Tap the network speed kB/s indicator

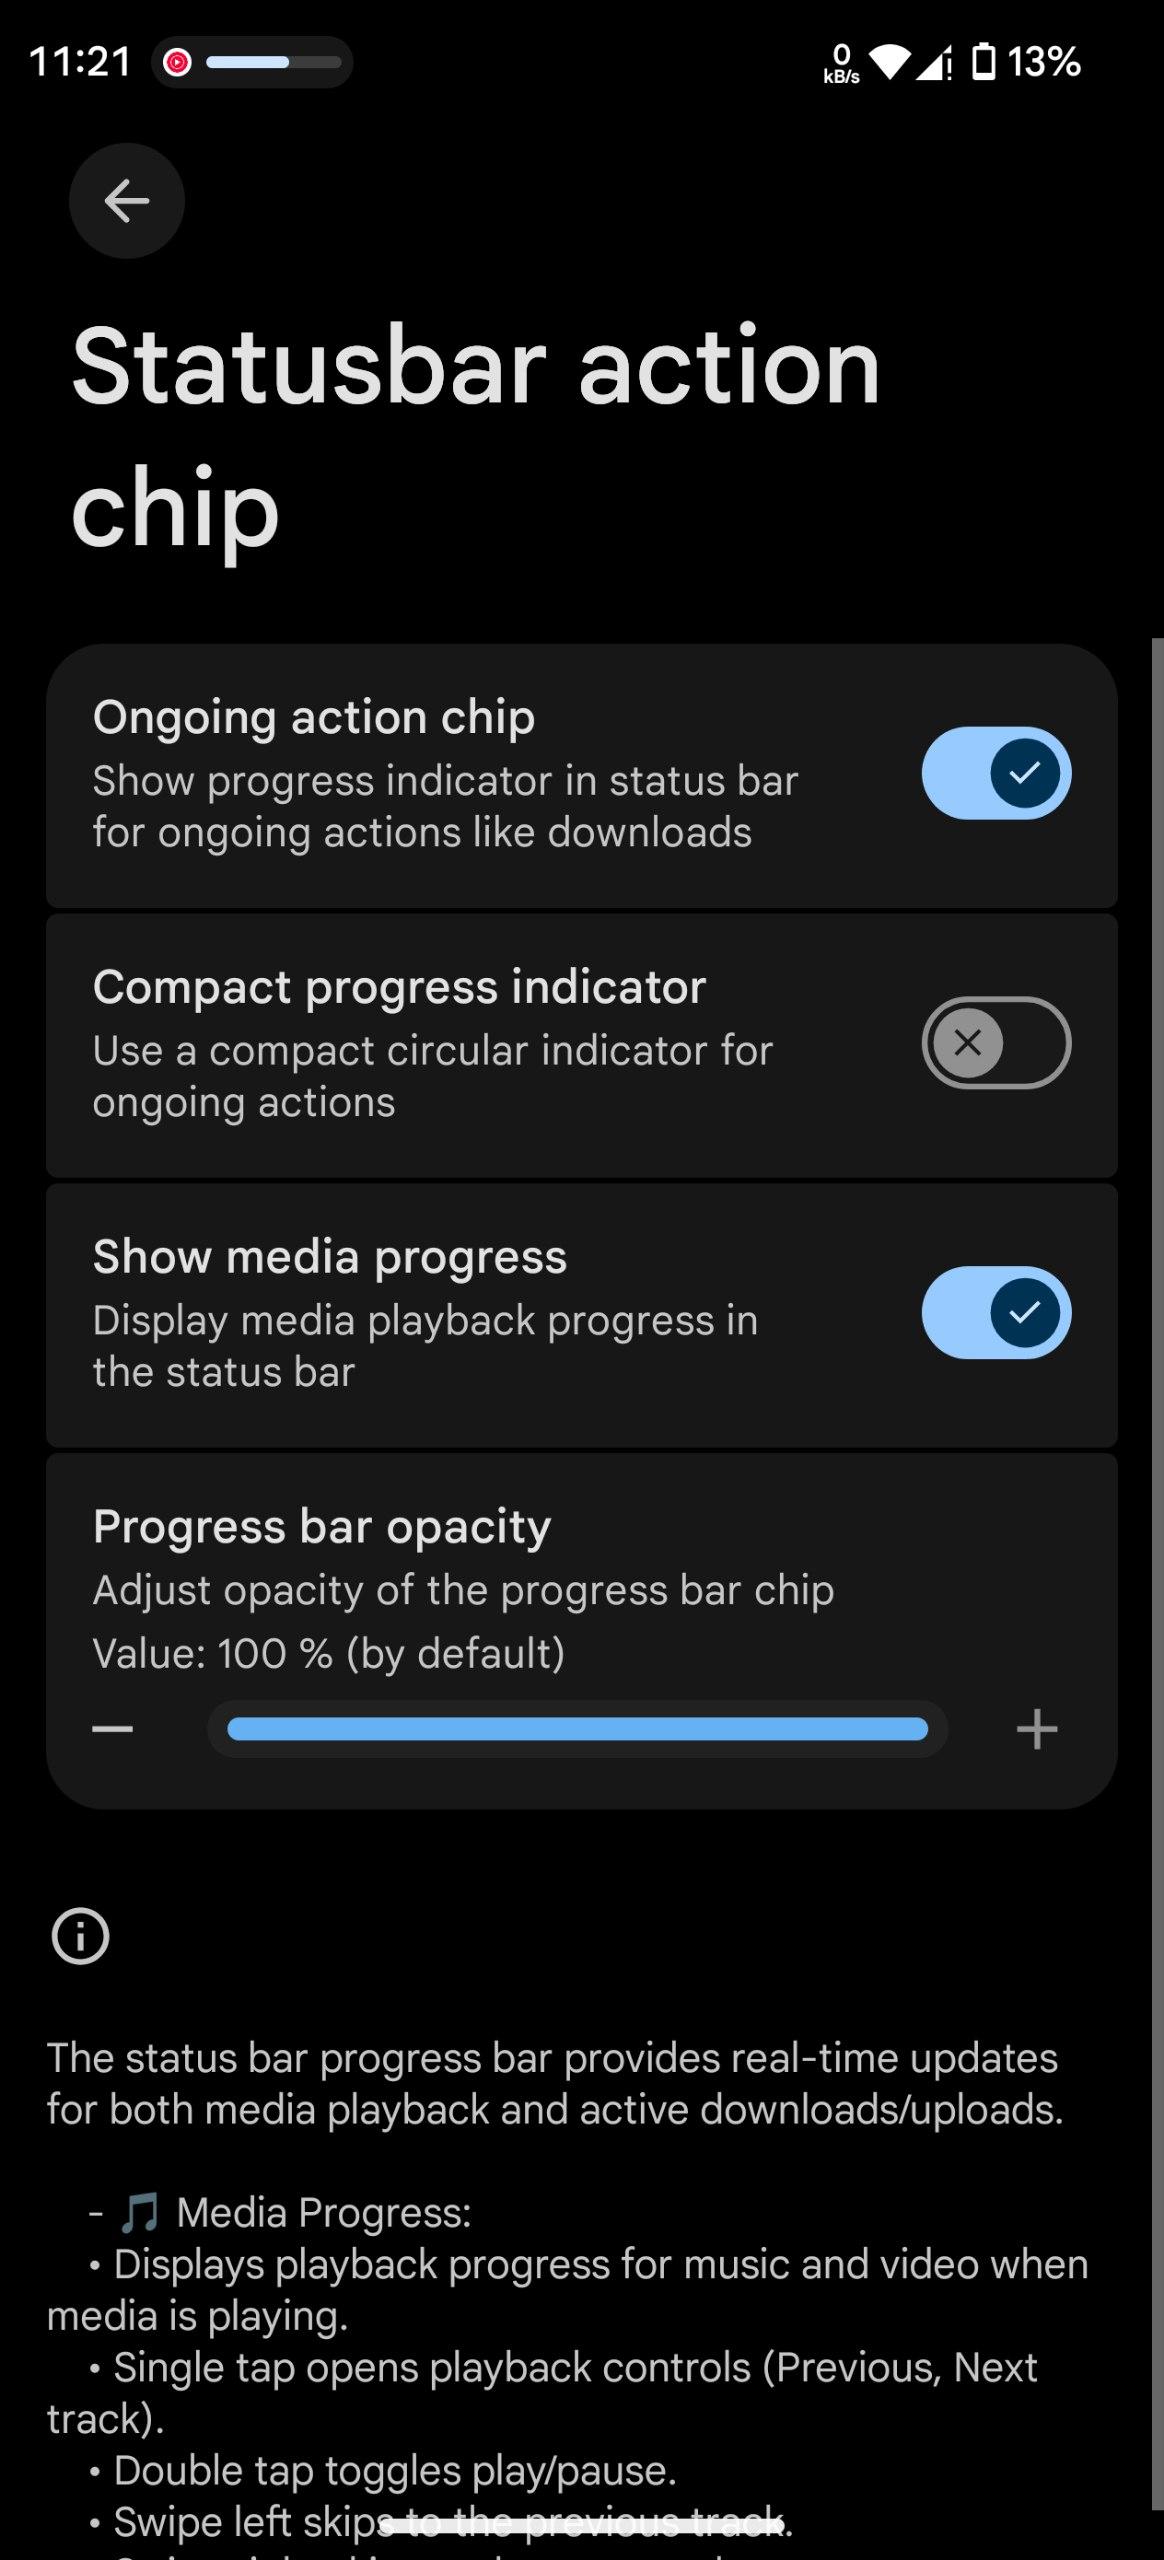(841, 63)
